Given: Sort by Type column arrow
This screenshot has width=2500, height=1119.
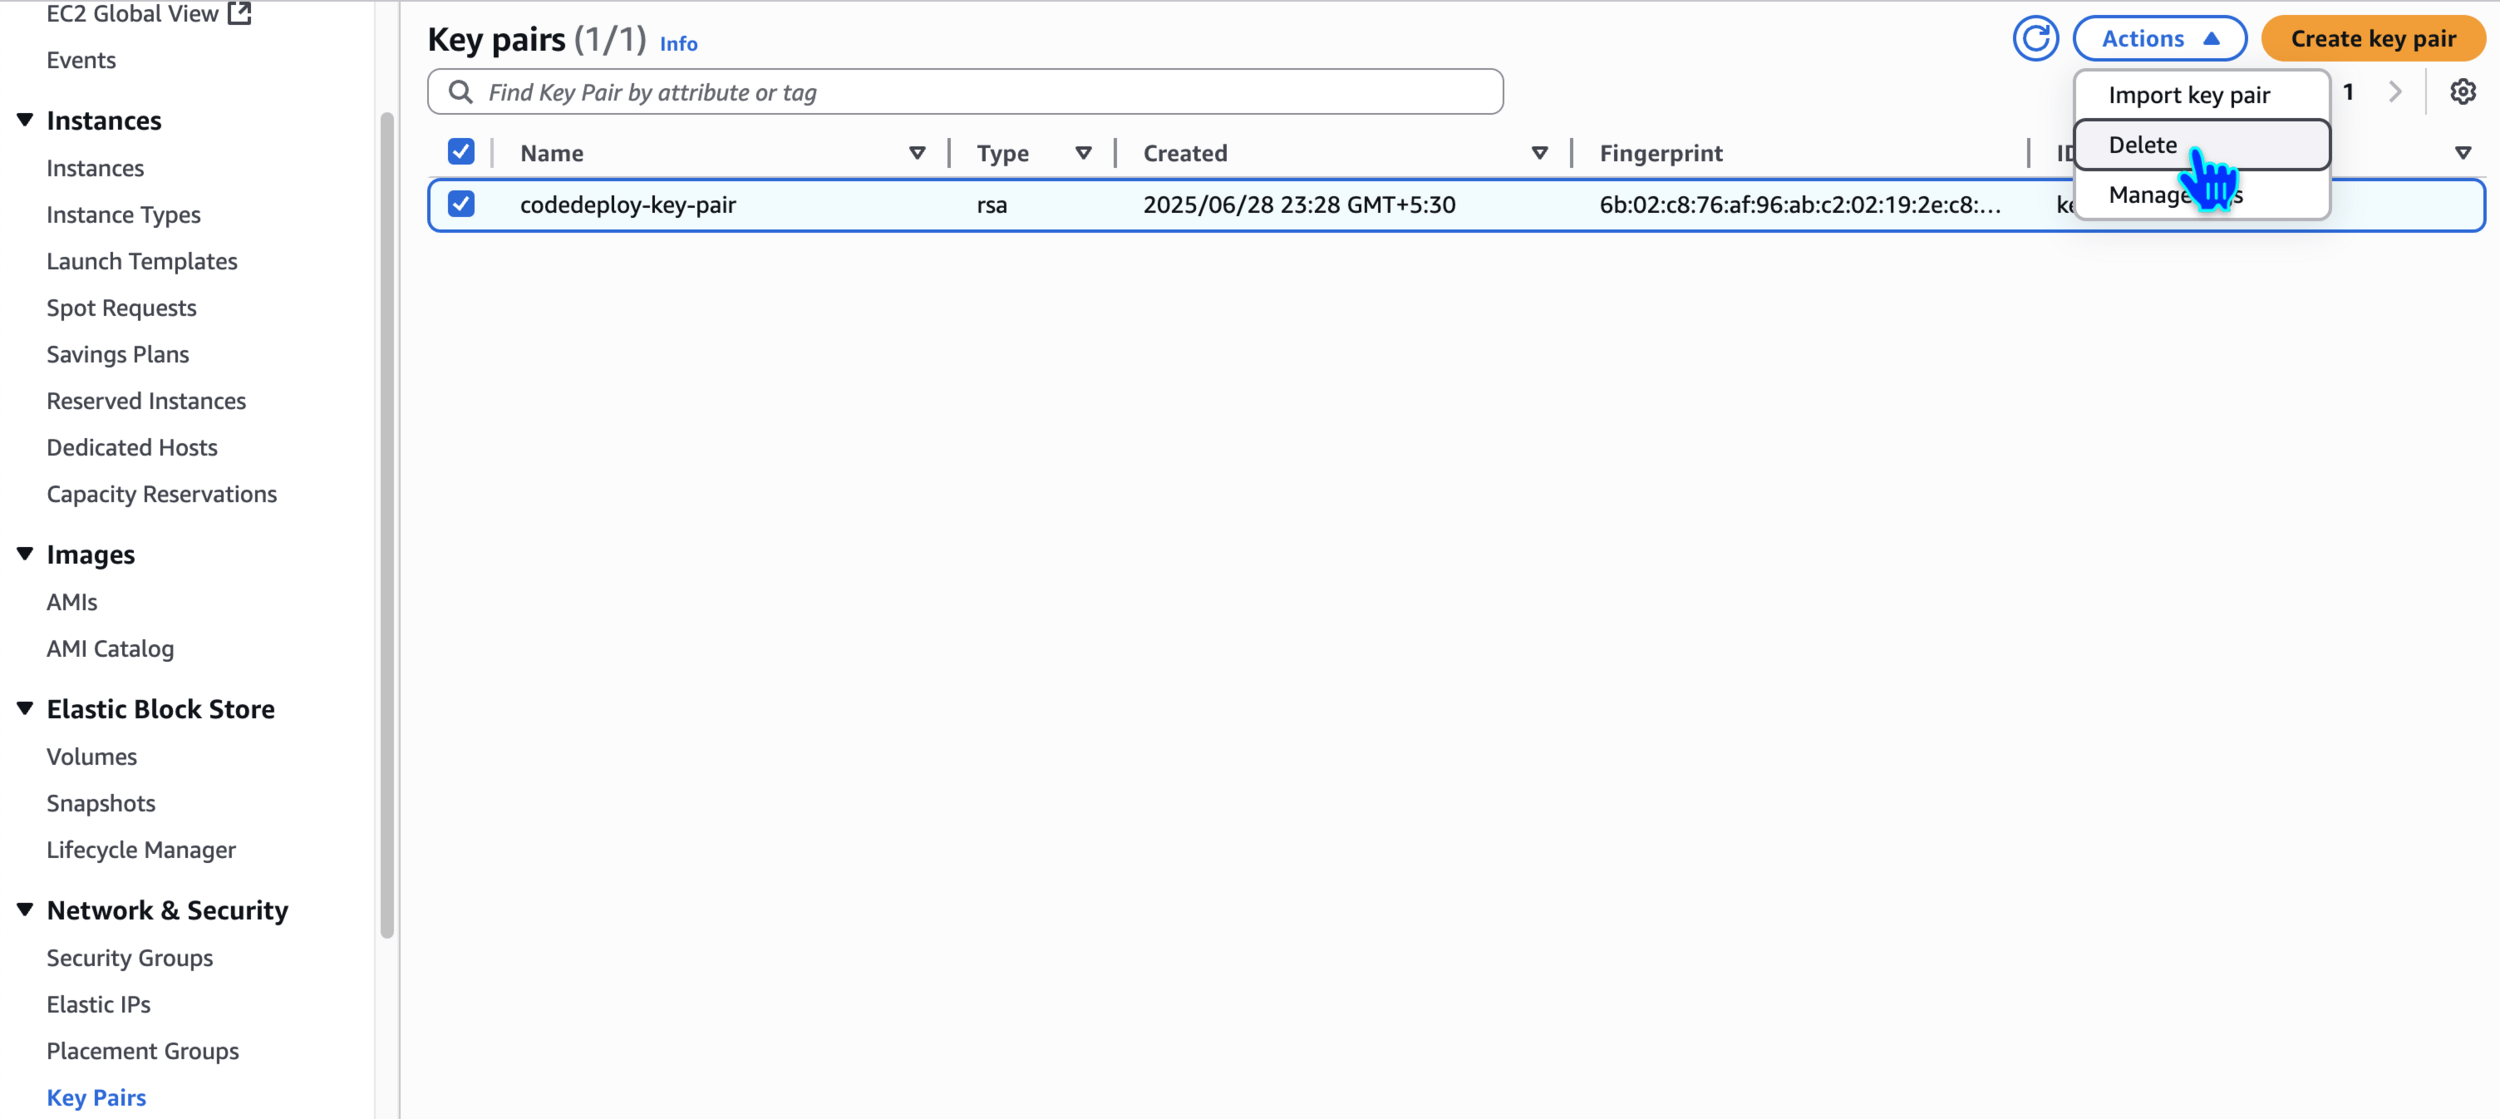Looking at the screenshot, I should pyautogui.click(x=1083, y=153).
